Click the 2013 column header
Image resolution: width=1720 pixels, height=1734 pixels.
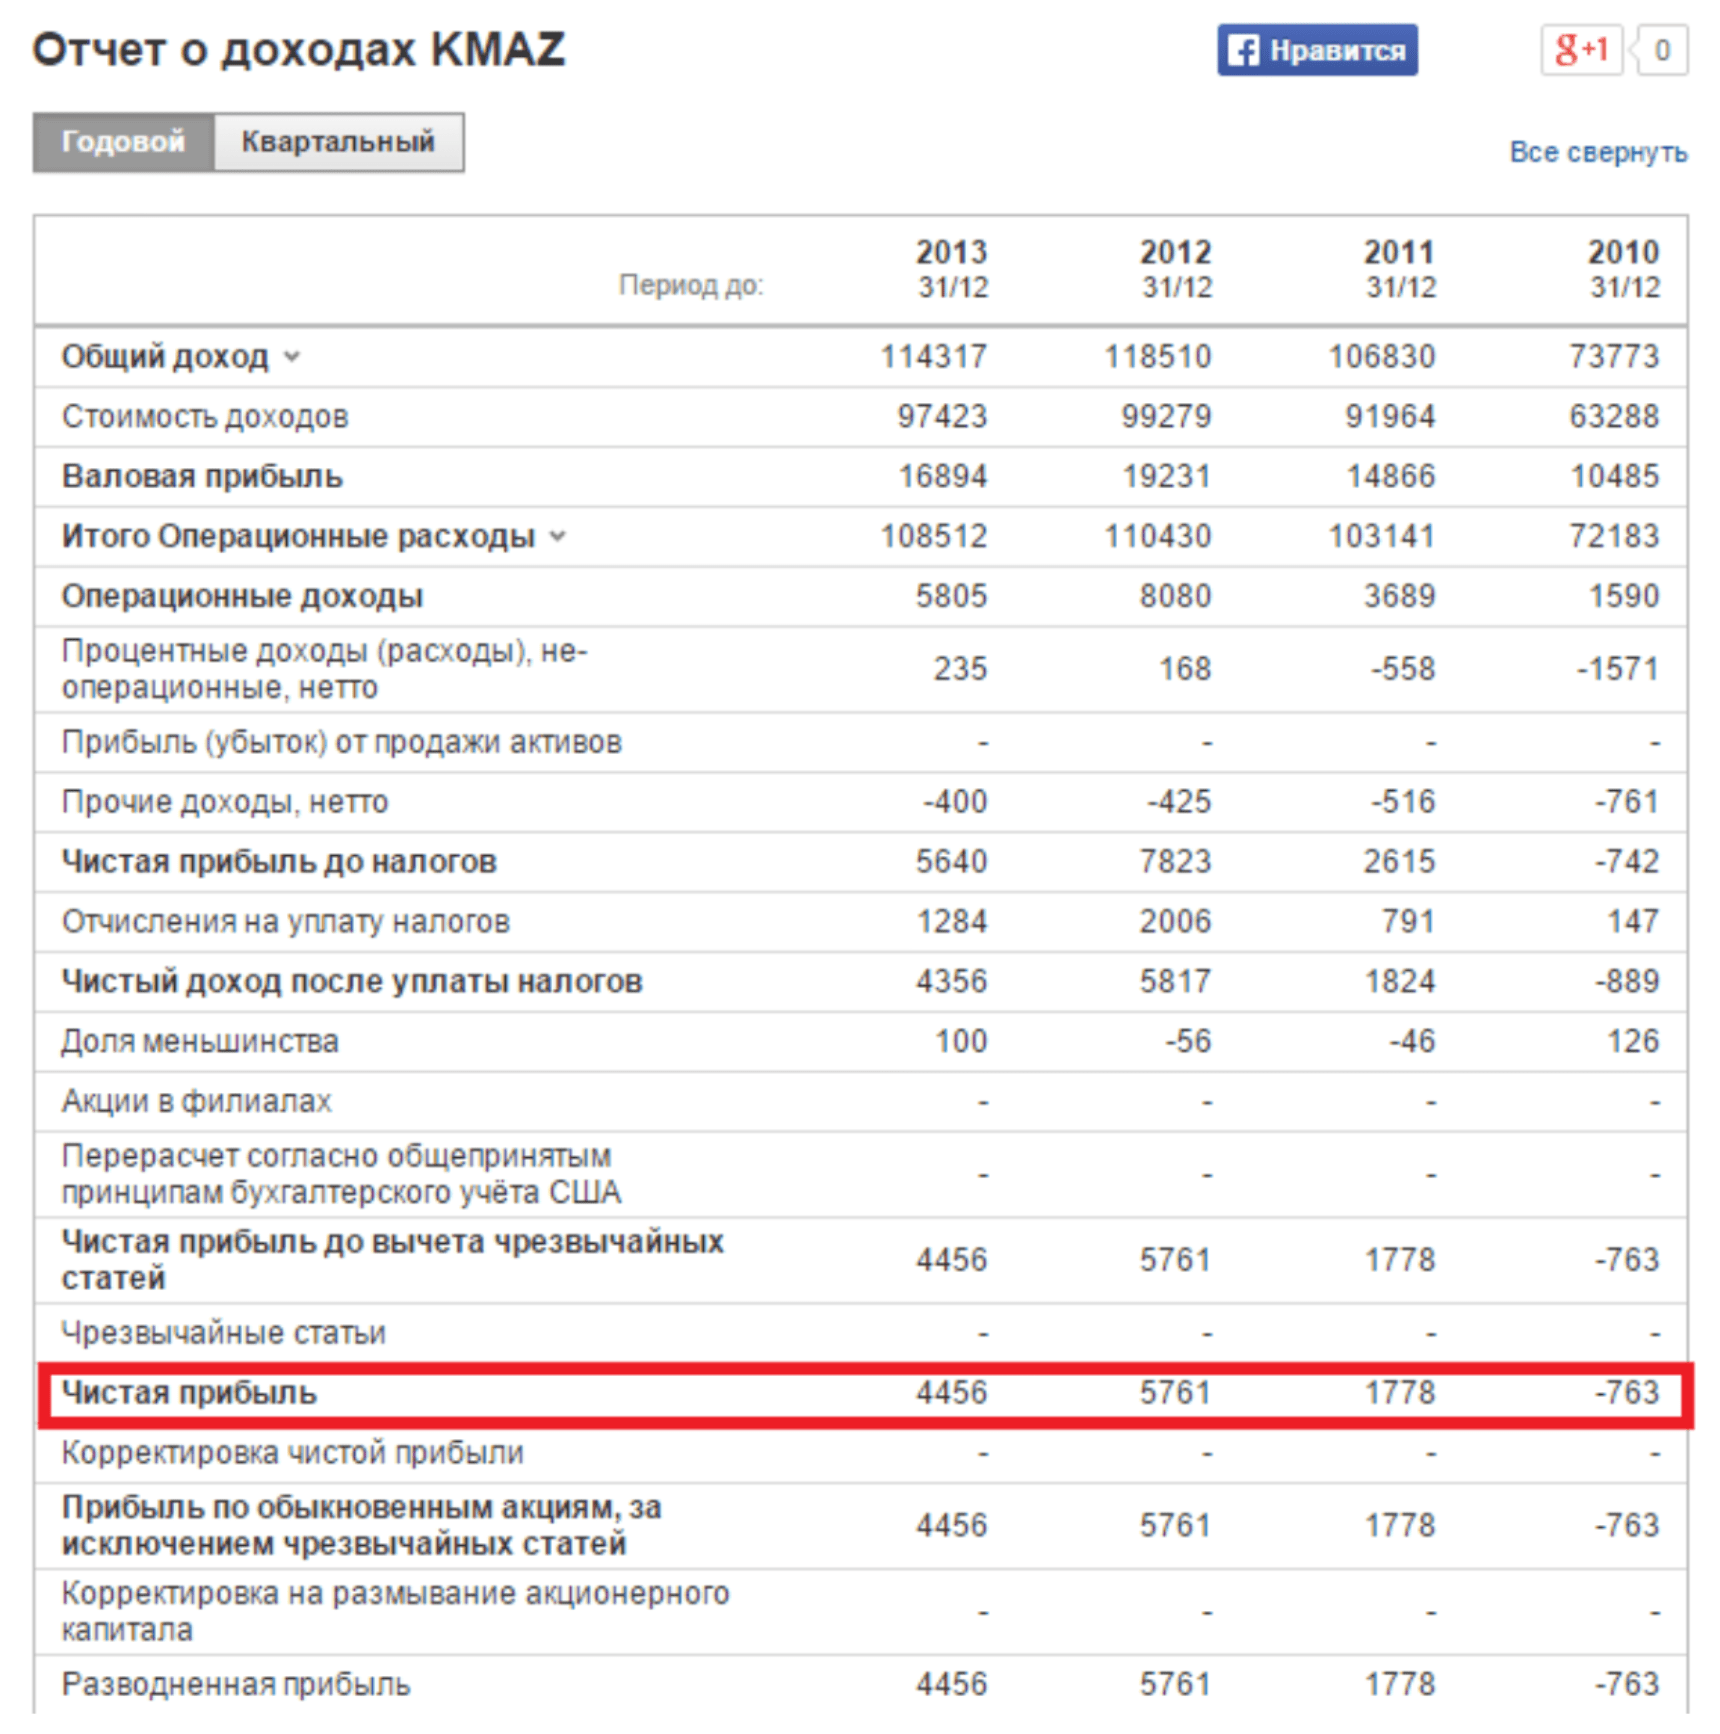click(x=951, y=268)
